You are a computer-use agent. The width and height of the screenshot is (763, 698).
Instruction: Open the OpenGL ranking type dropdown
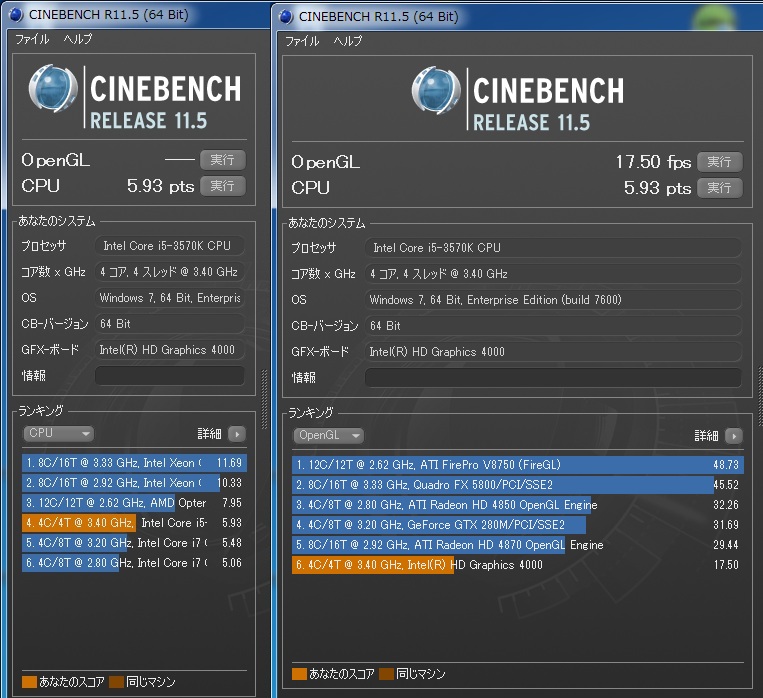[328, 436]
